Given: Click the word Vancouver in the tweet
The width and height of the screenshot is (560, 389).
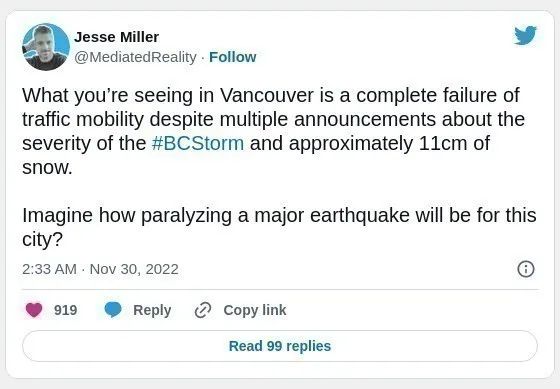Looking at the screenshot, I should [267, 95].
